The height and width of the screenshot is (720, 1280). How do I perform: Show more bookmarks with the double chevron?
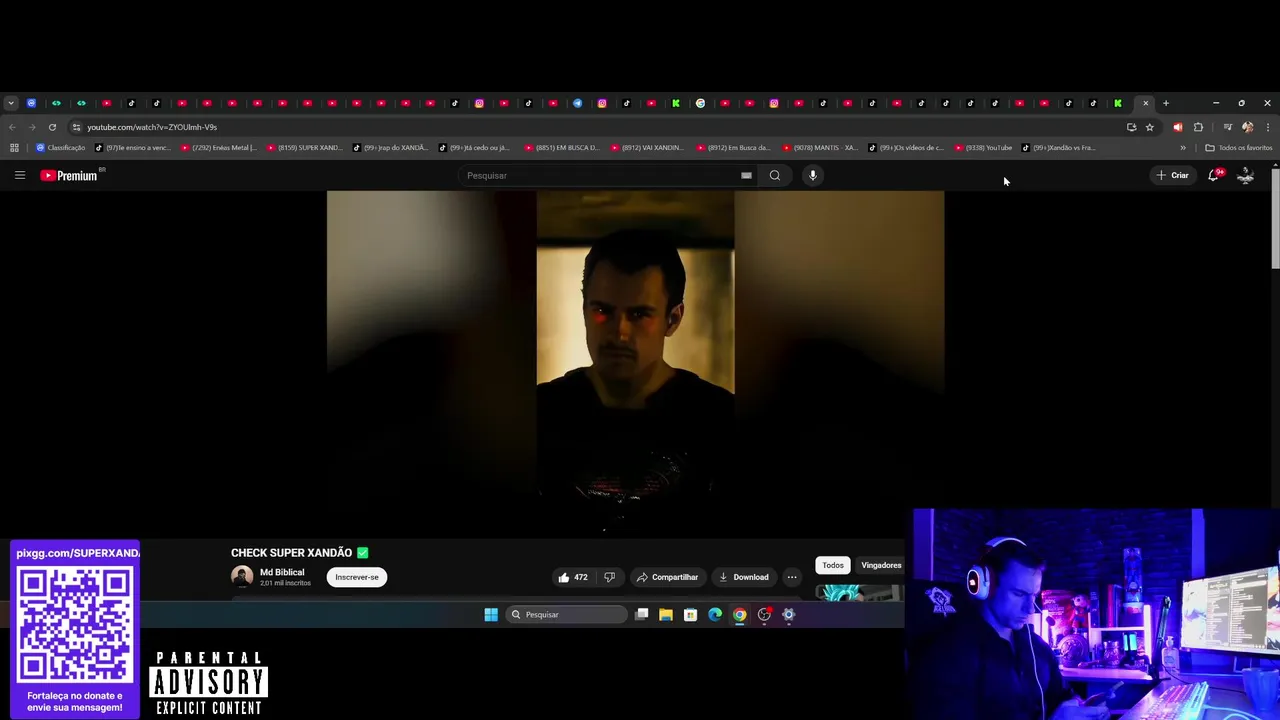(1183, 148)
